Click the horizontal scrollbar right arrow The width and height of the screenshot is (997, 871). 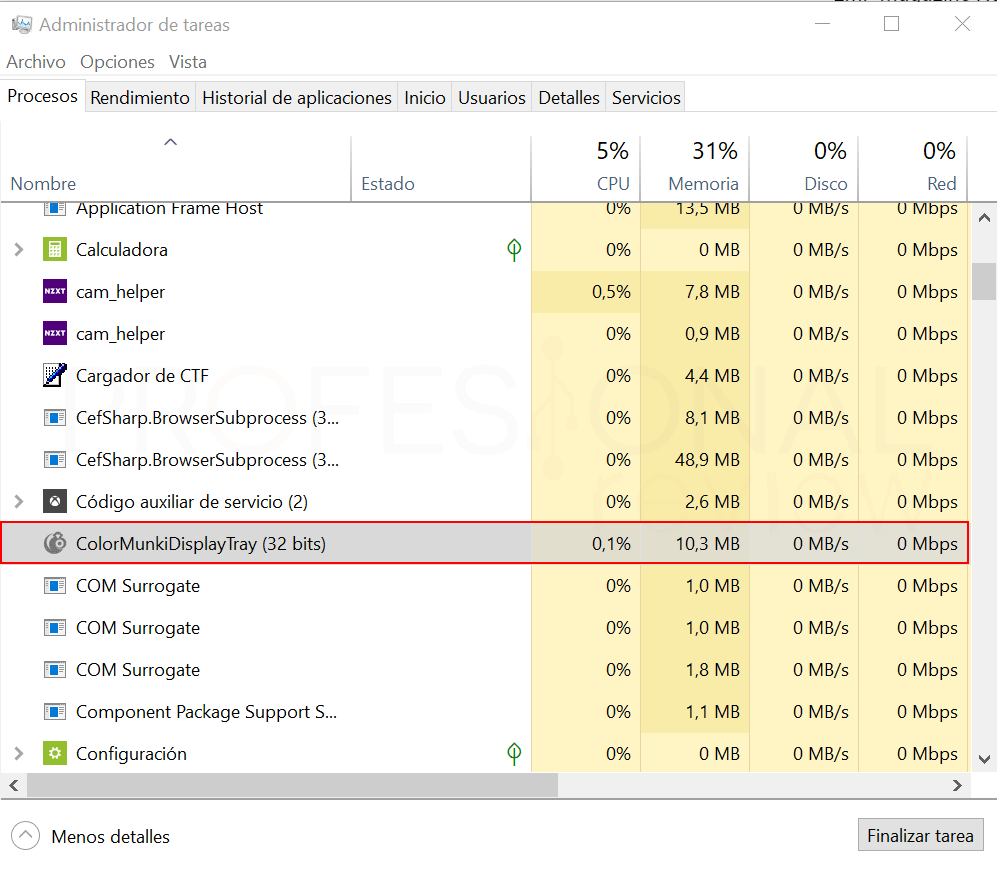[957, 786]
